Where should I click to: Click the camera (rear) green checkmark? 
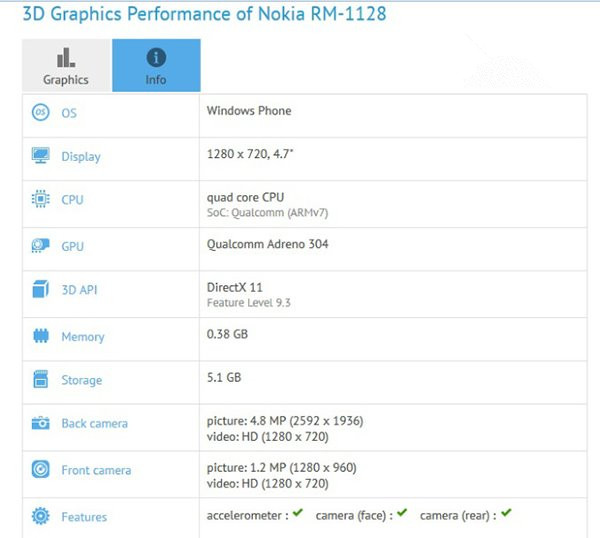click(x=506, y=514)
